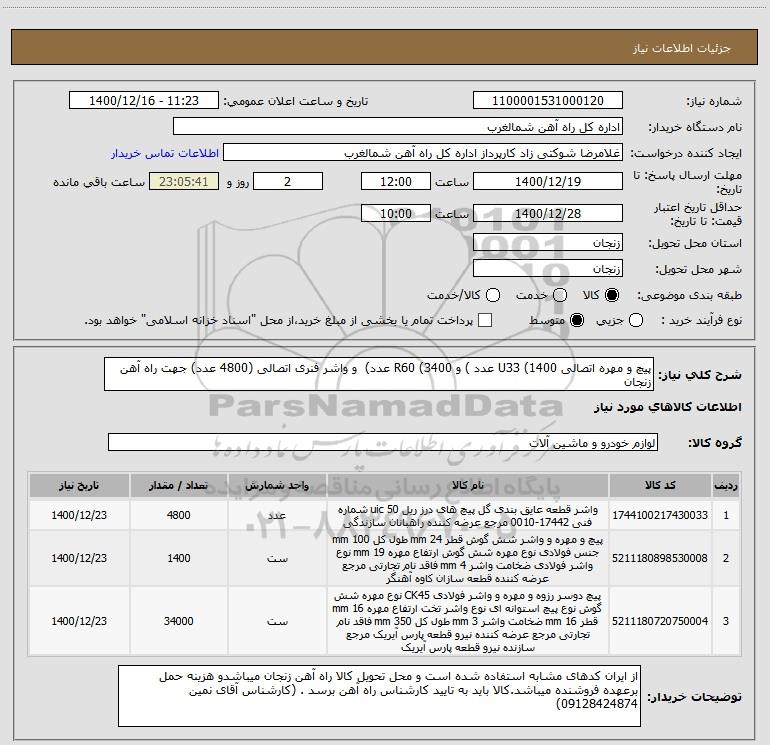The width and height of the screenshot is (770, 745).
Task: Click the price validity date 1400/12/28
Action: (548, 214)
